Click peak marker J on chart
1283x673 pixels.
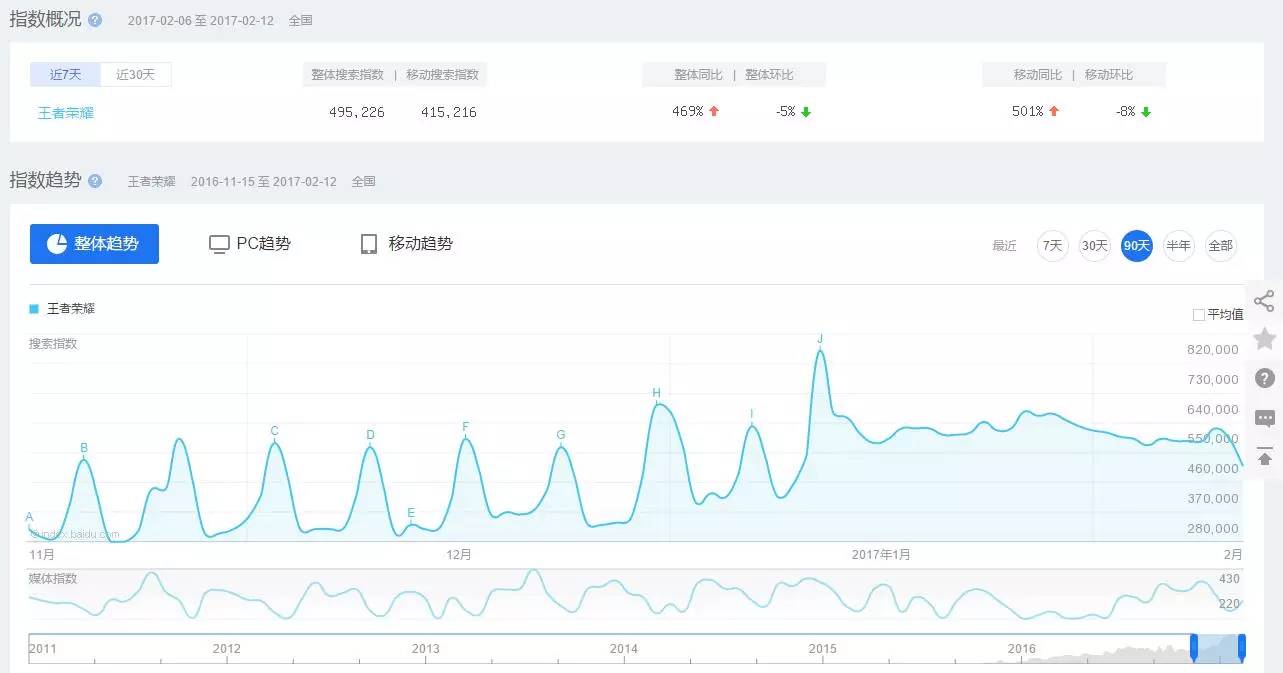click(x=820, y=339)
